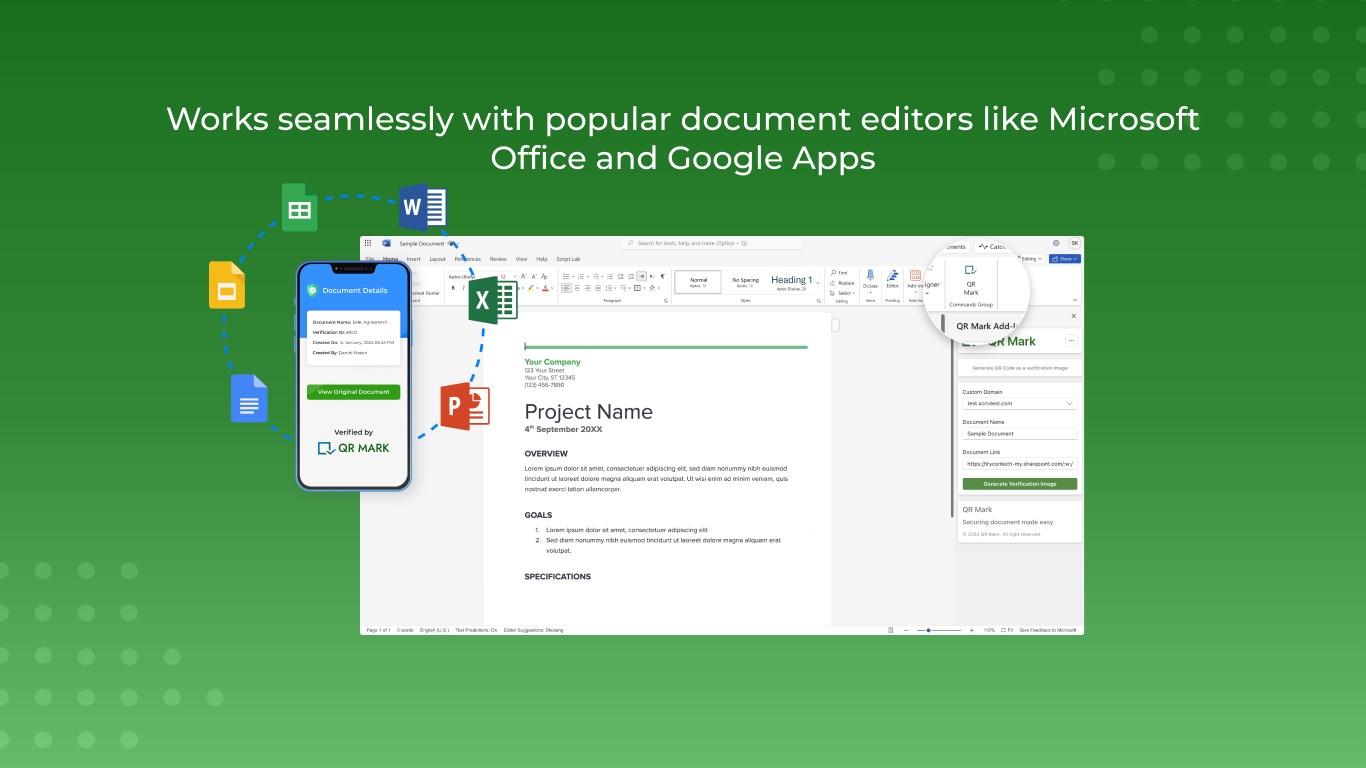This screenshot has width=1366, height=768.
Task: Switch to the View tab
Action: [x=521, y=259]
